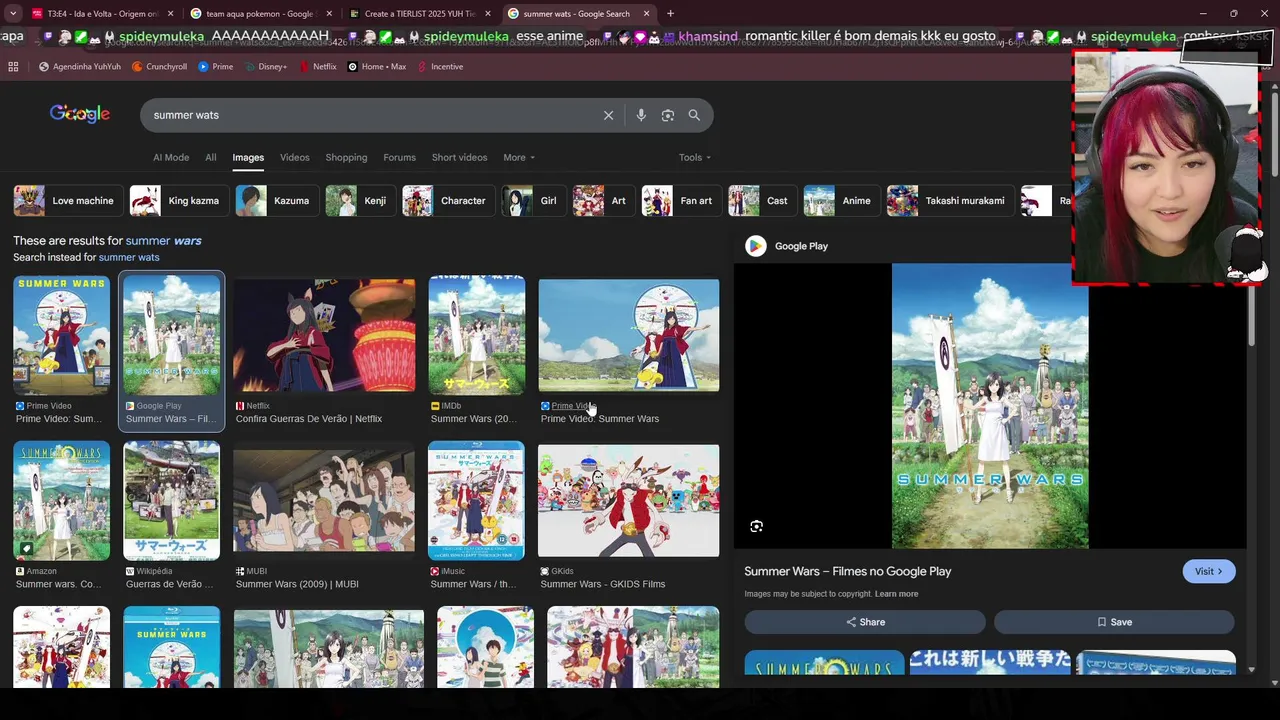The image size is (1280, 720).
Task: Share the selected Summer Wars image
Action: [x=865, y=622]
